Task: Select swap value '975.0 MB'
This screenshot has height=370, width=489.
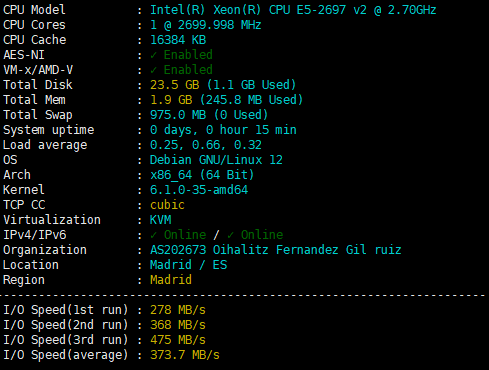Action: point(178,115)
